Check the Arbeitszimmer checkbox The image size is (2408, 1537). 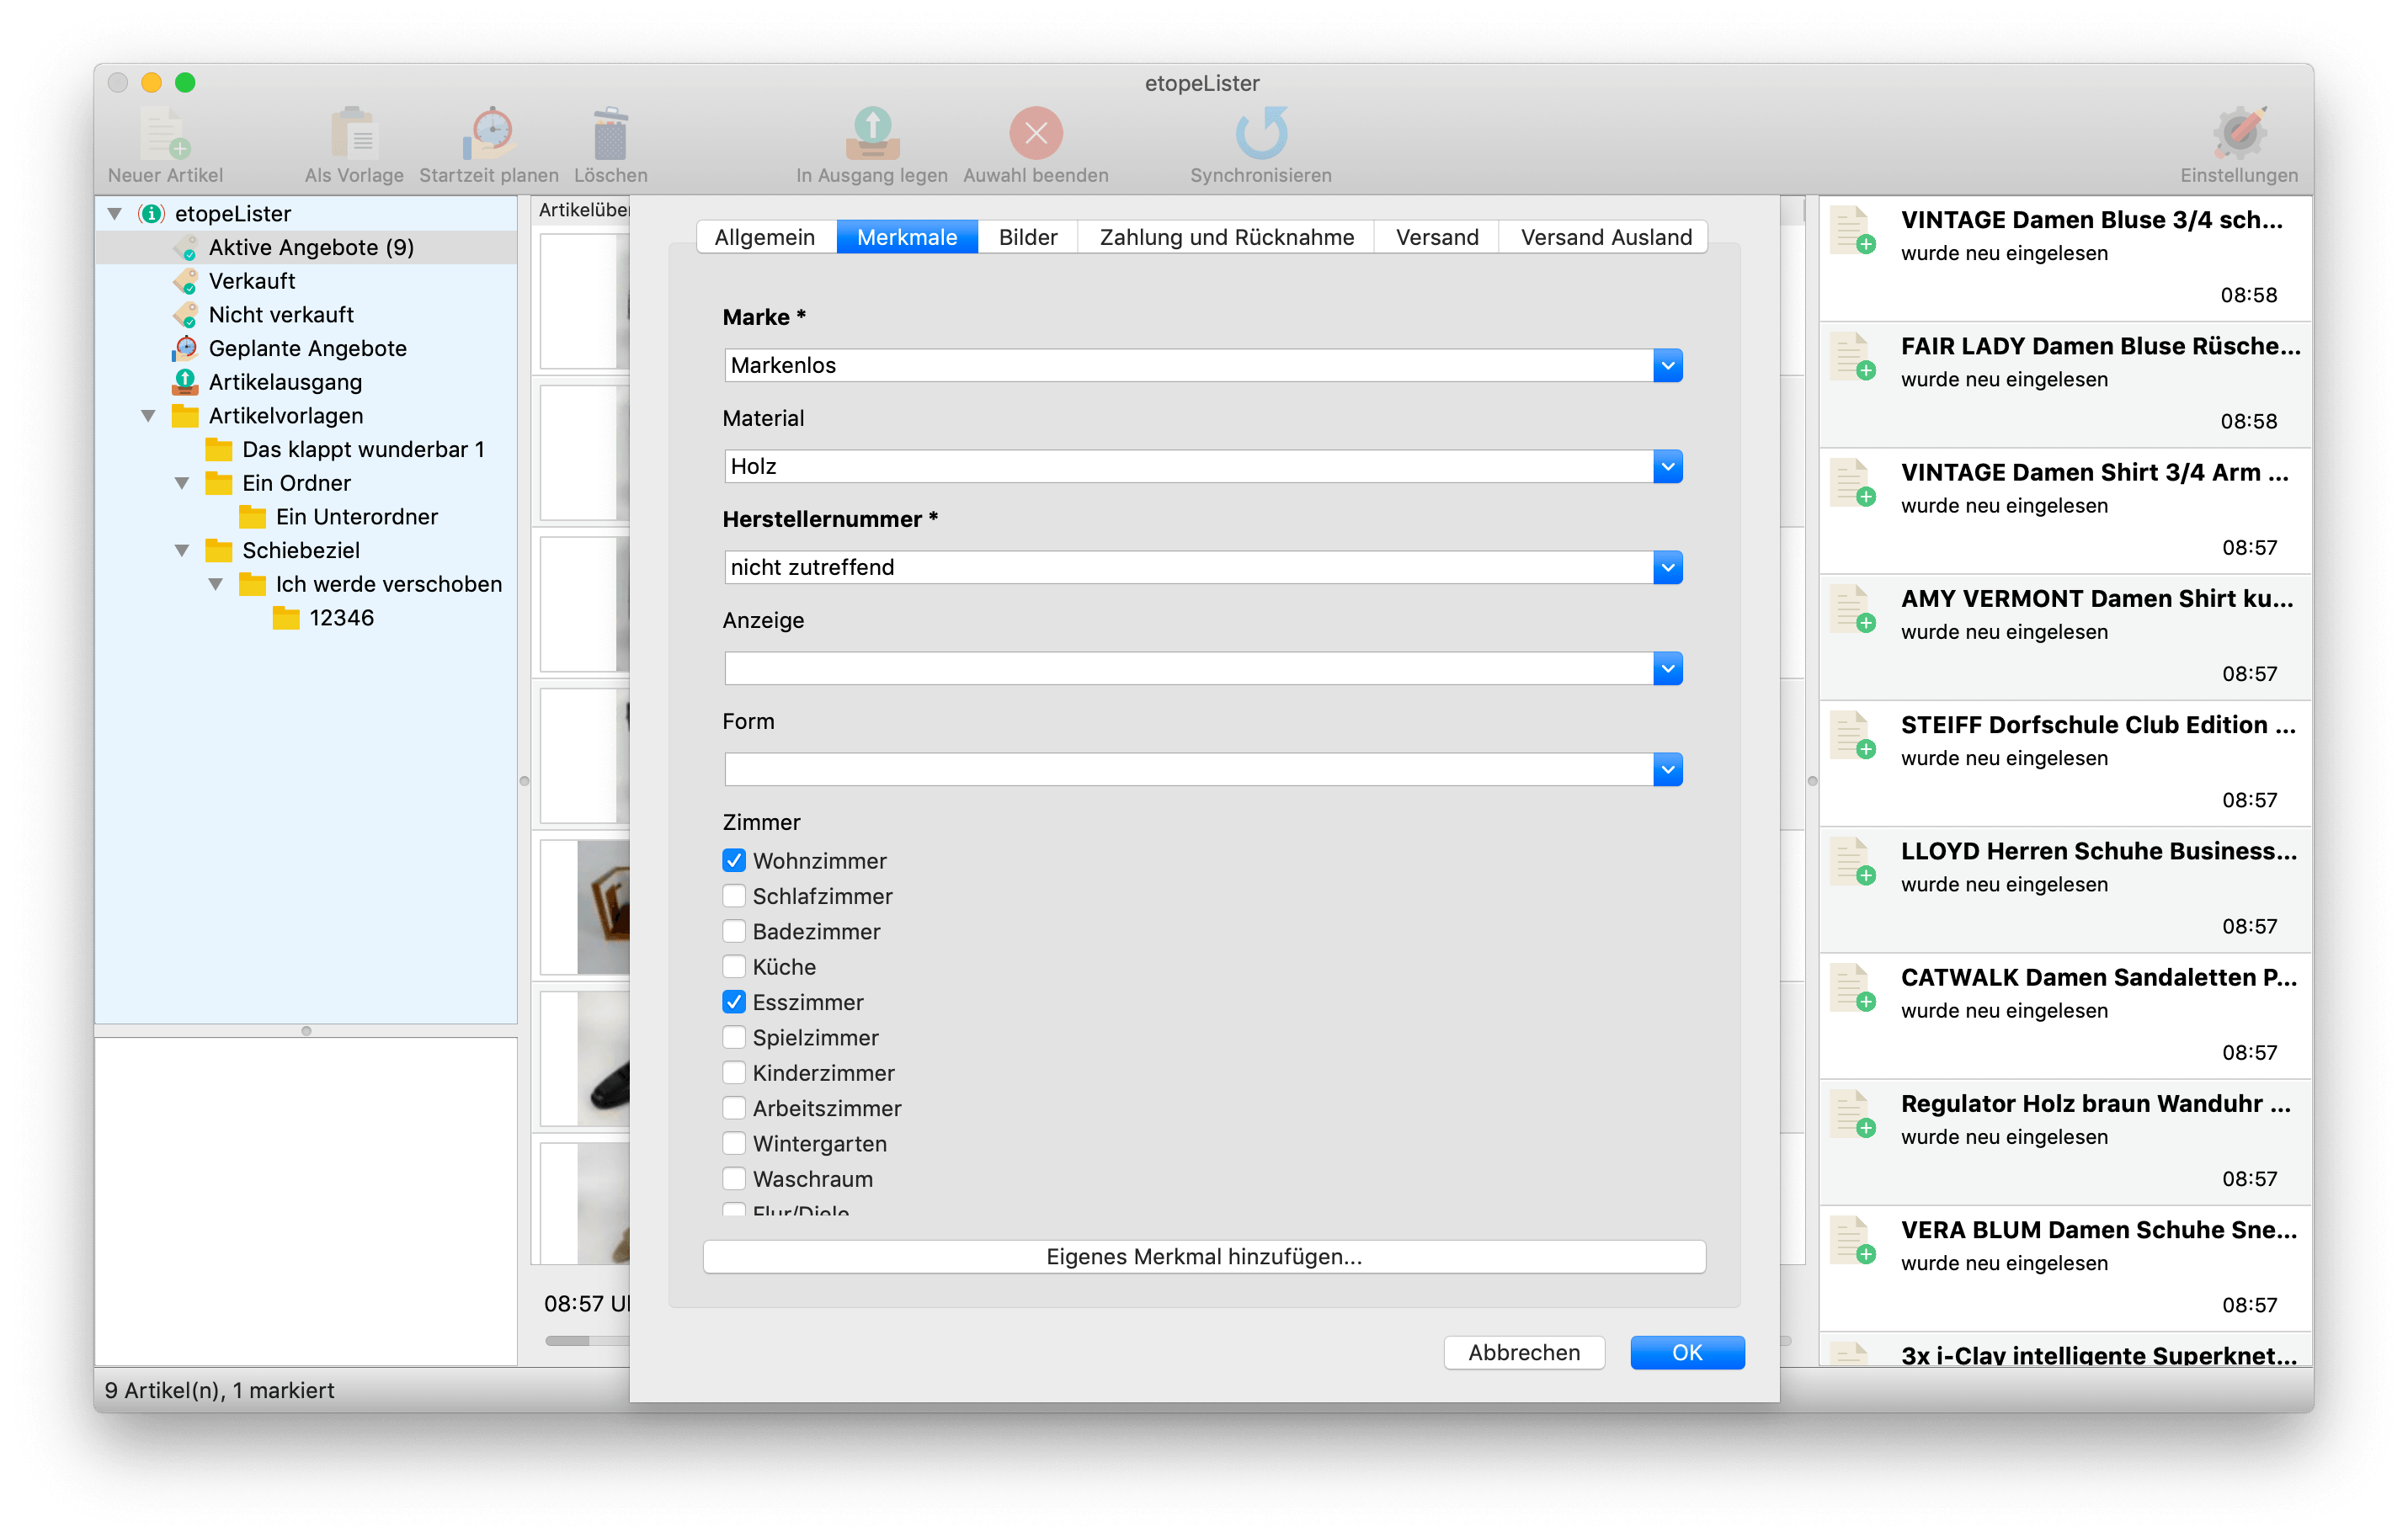734,1108
